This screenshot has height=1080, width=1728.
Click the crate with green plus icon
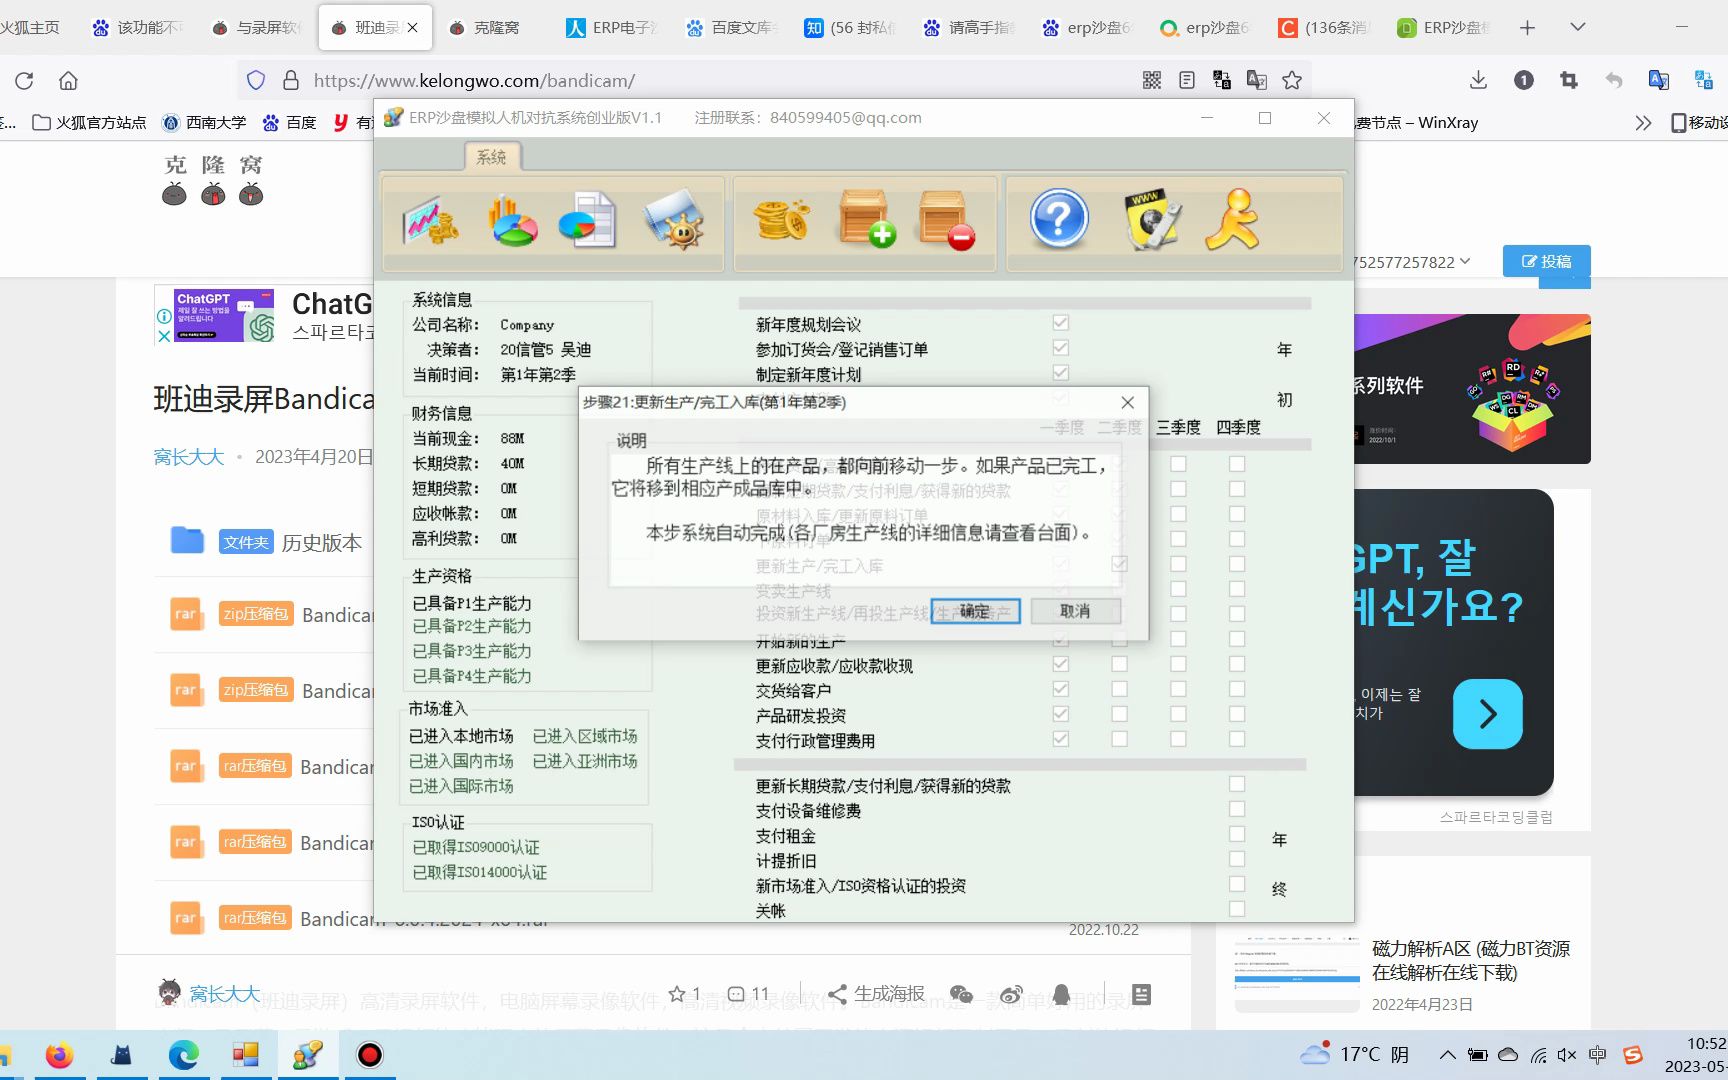[x=866, y=219]
